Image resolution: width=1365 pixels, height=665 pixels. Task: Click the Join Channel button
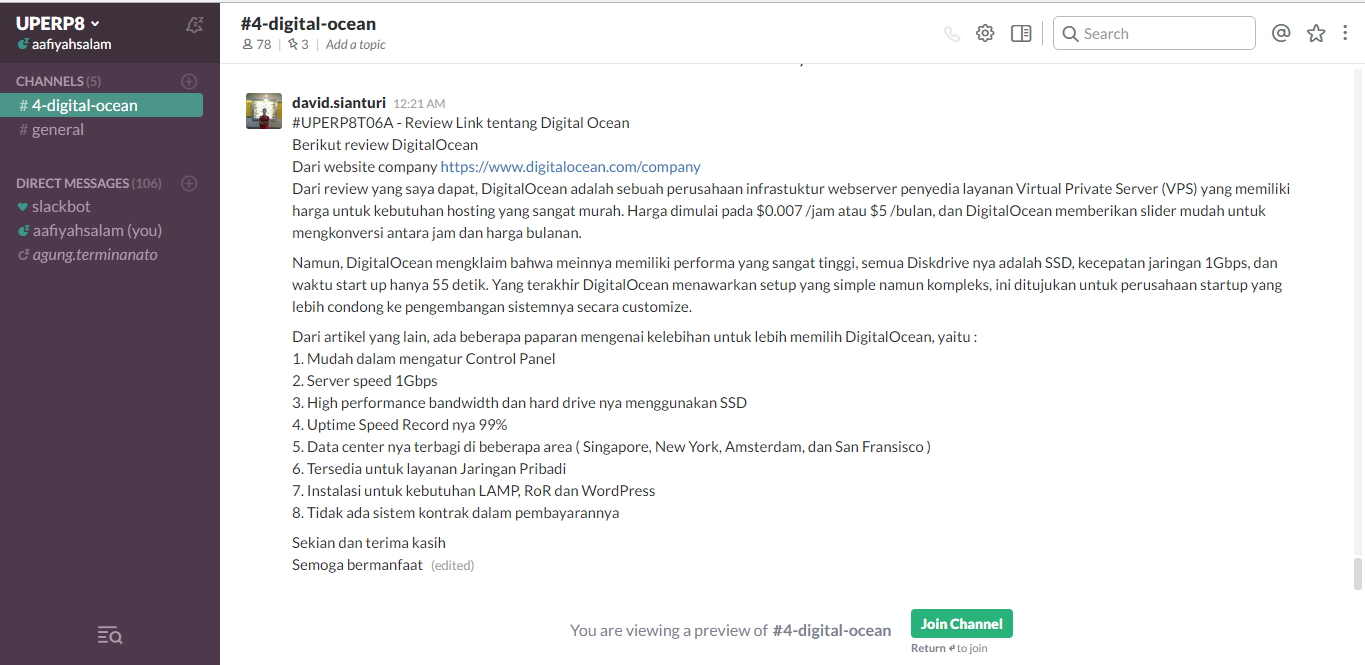coord(962,623)
